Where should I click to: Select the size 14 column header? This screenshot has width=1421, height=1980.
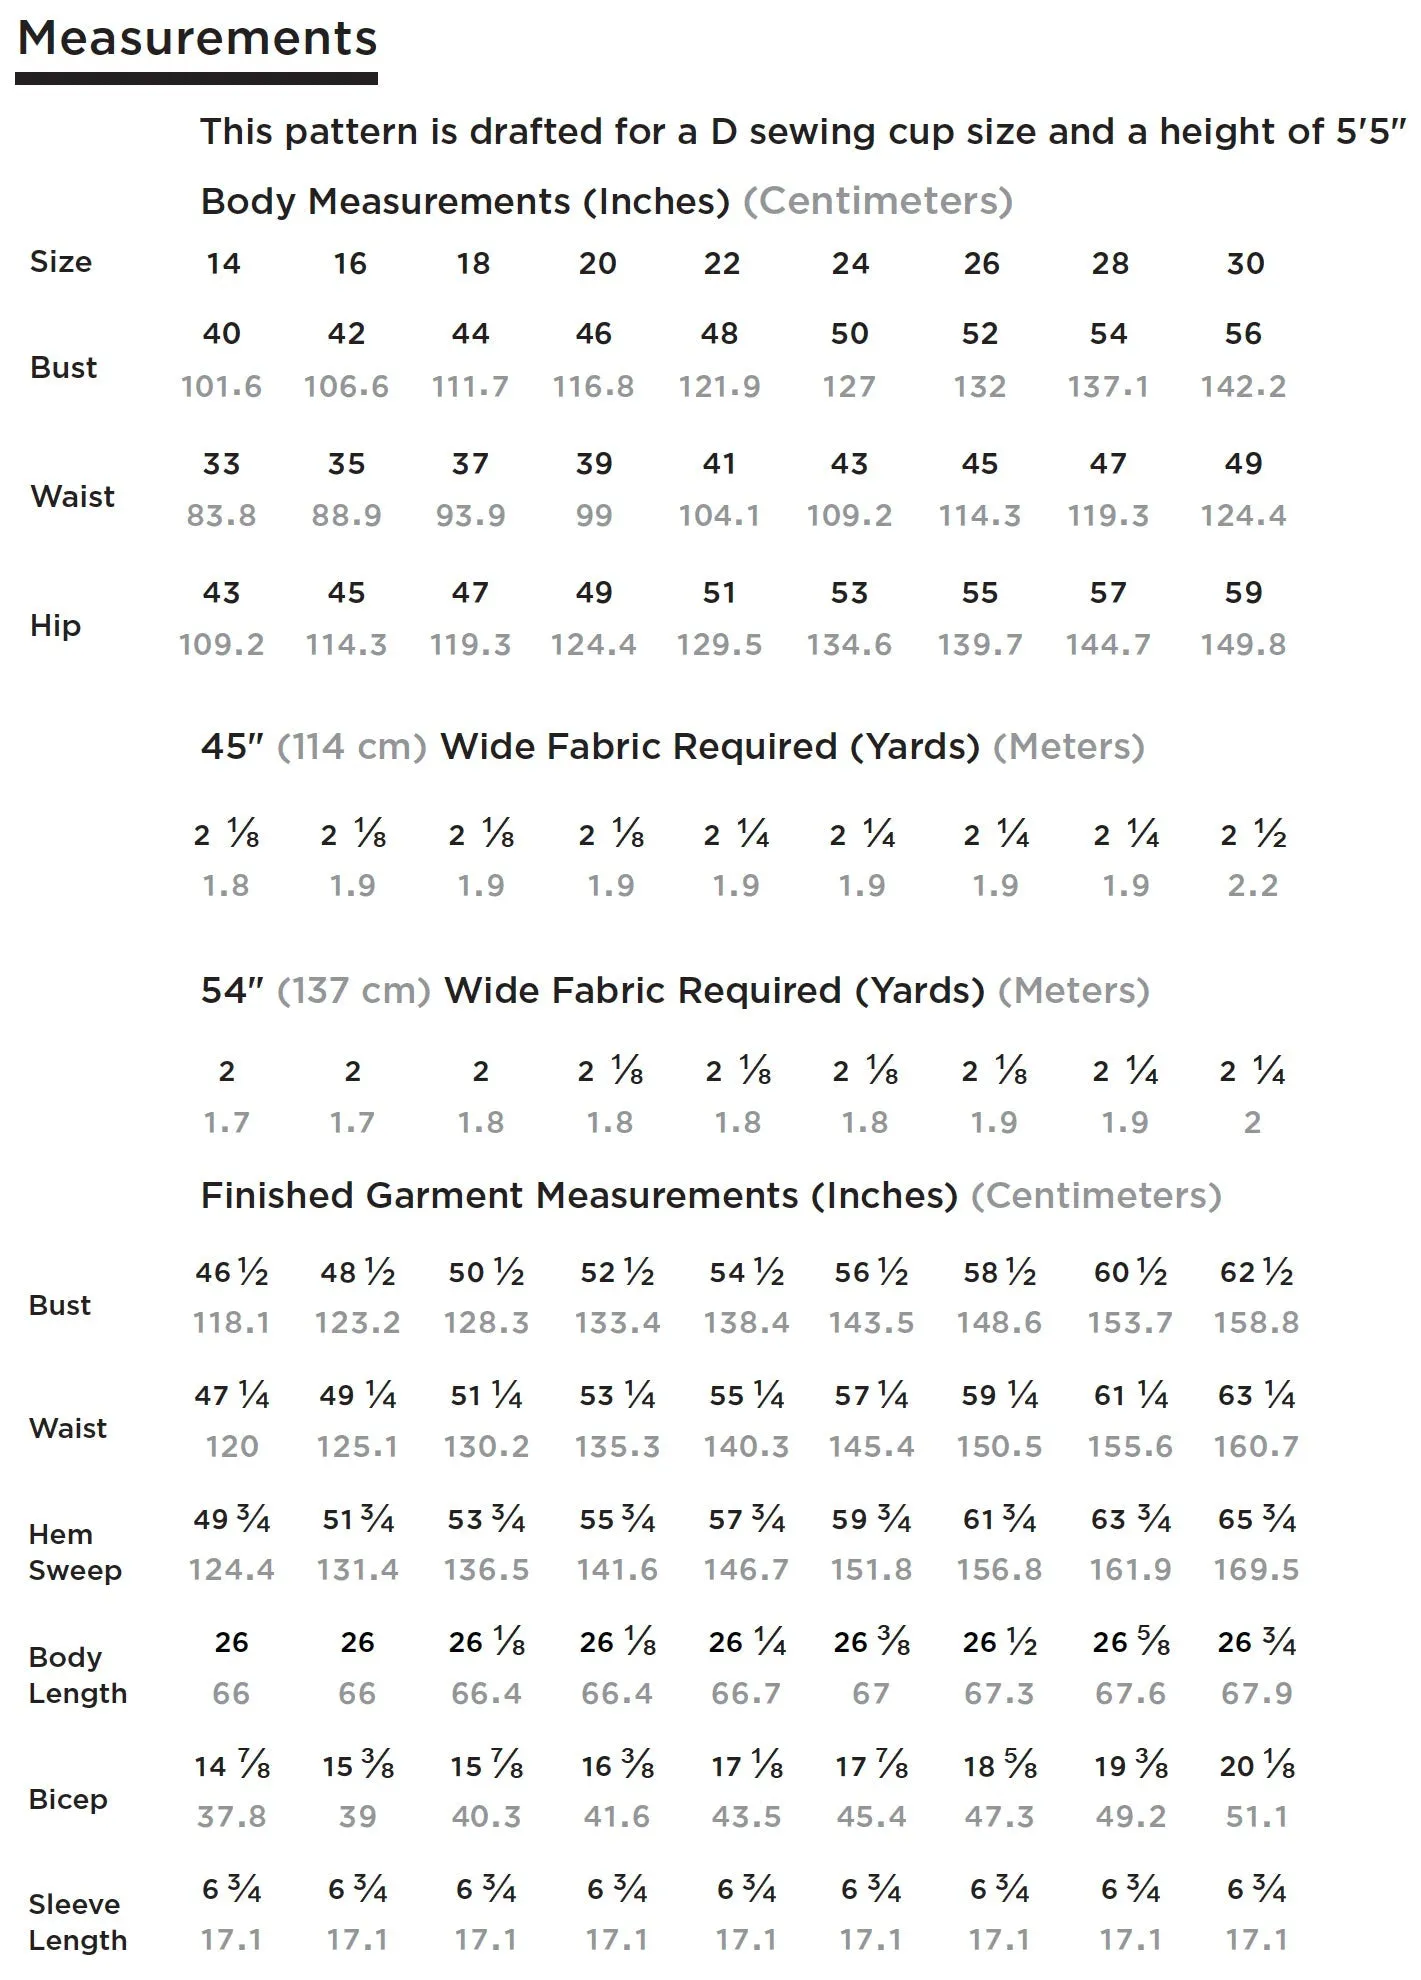tap(223, 263)
